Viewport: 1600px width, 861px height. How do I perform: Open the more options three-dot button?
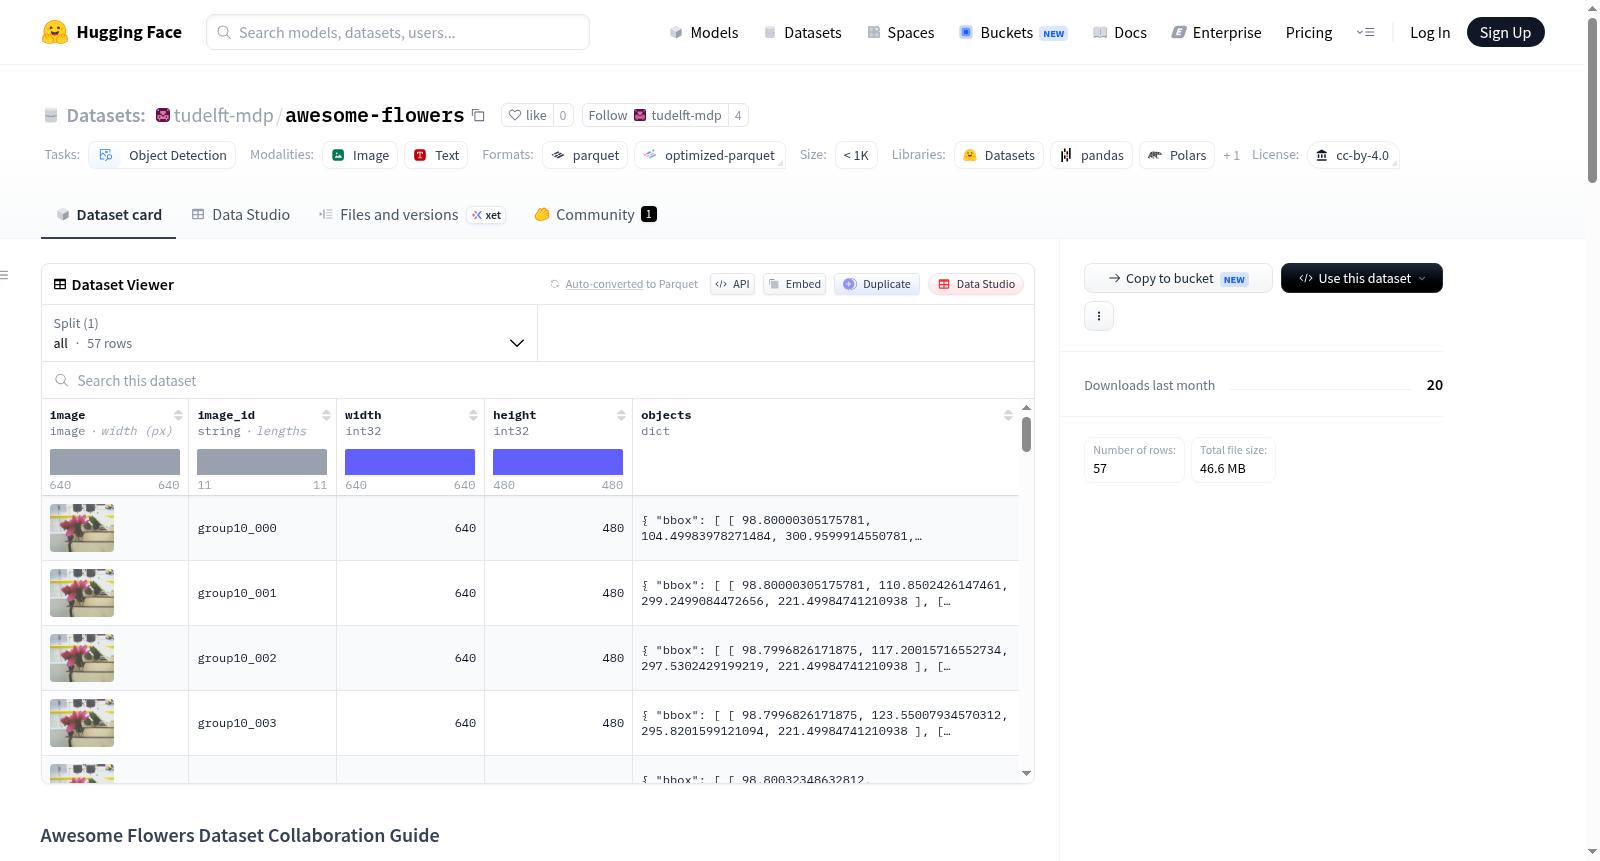click(x=1099, y=316)
